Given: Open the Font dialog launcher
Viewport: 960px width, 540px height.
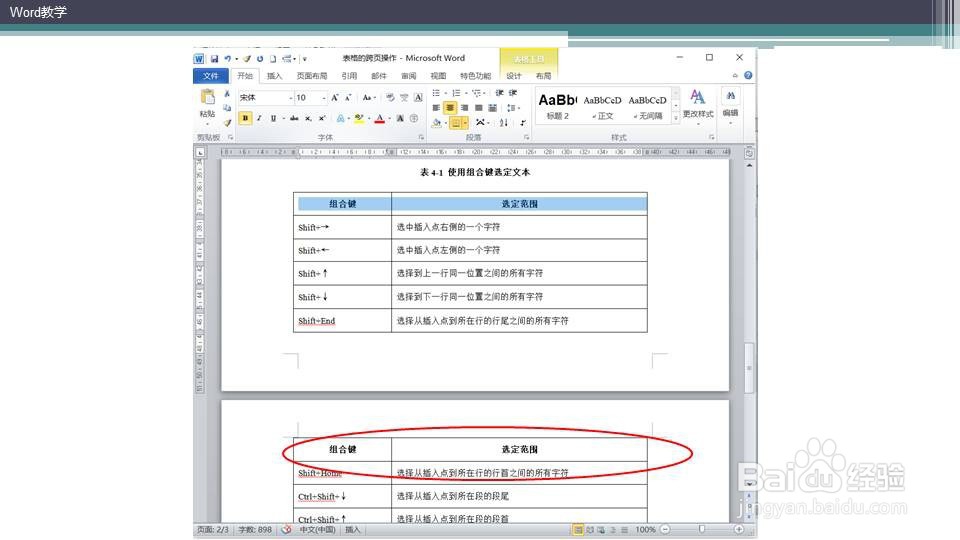Looking at the screenshot, I should [421, 138].
